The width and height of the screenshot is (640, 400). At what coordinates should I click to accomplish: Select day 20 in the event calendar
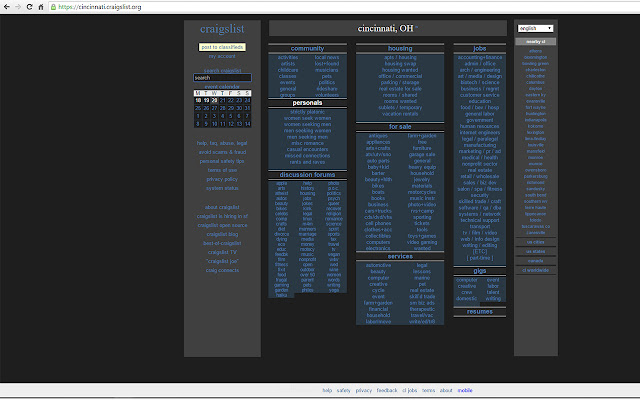[x=214, y=100]
